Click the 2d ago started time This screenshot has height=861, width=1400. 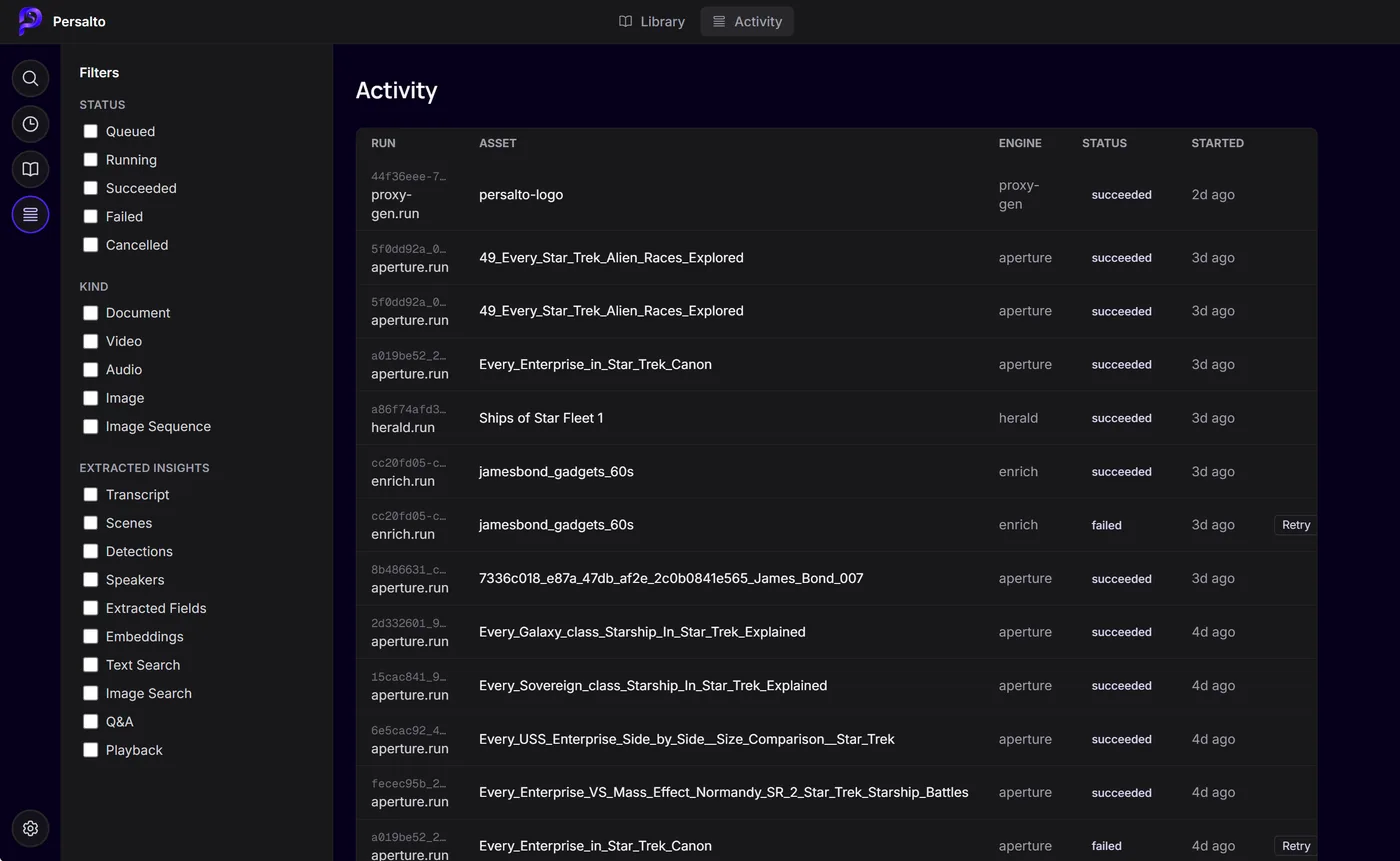(1212, 195)
